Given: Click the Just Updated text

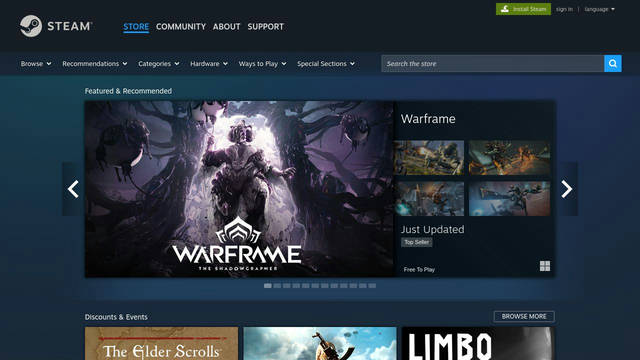Looking at the screenshot, I should 432,229.
